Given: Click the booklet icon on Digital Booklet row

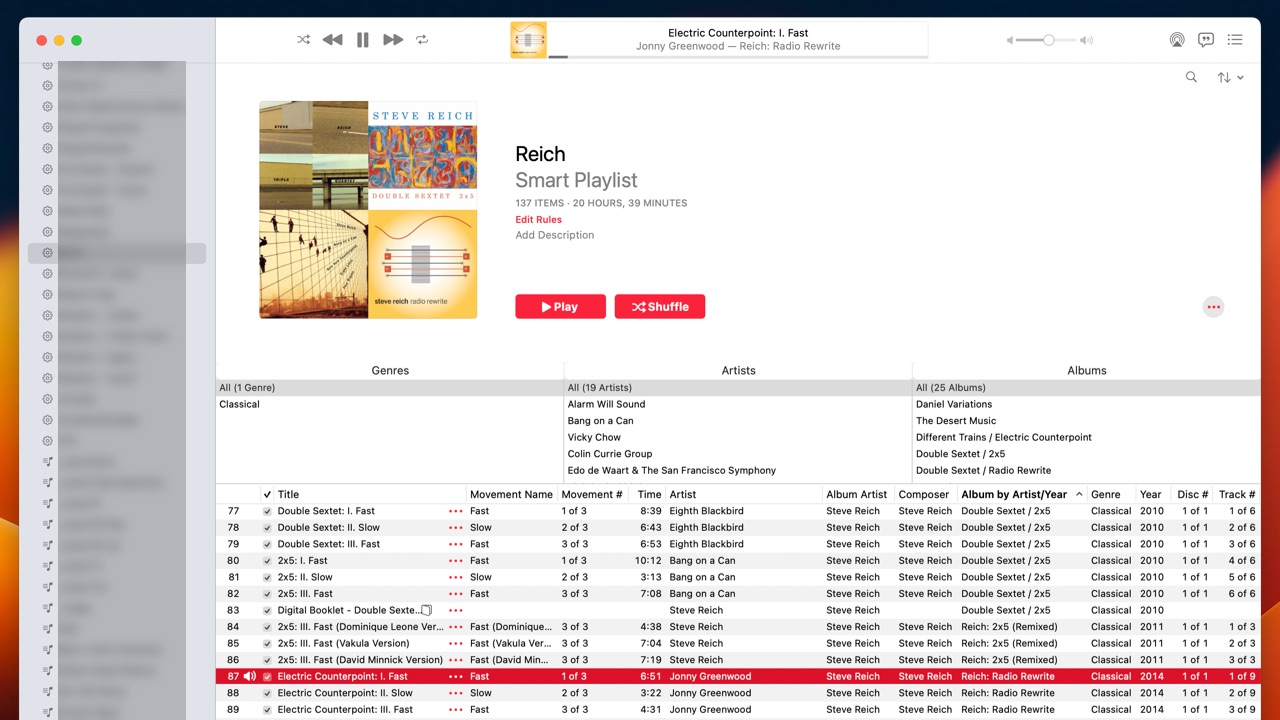Looking at the screenshot, I should pyautogui.click(x=426, y=610).
